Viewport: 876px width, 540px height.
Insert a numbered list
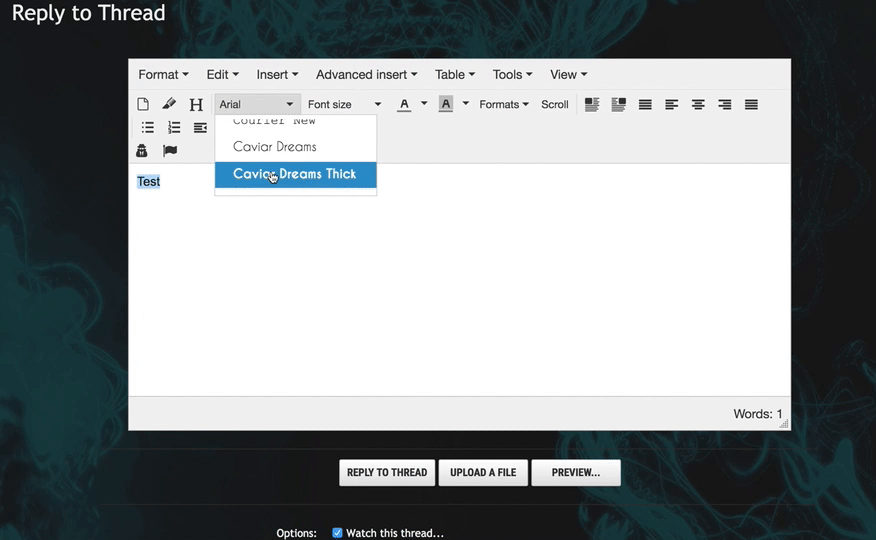174,127
